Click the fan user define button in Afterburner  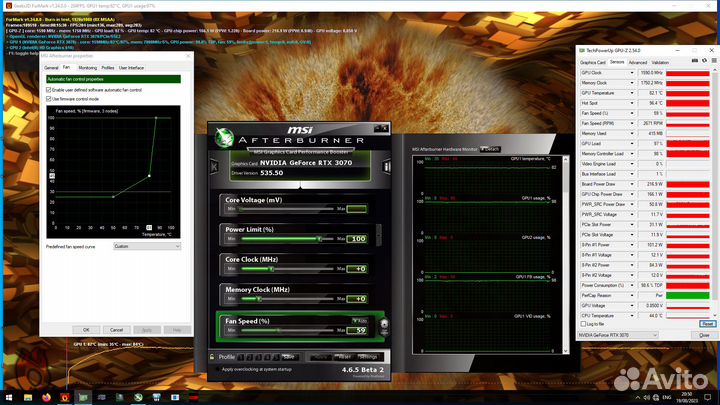point(384,326)
